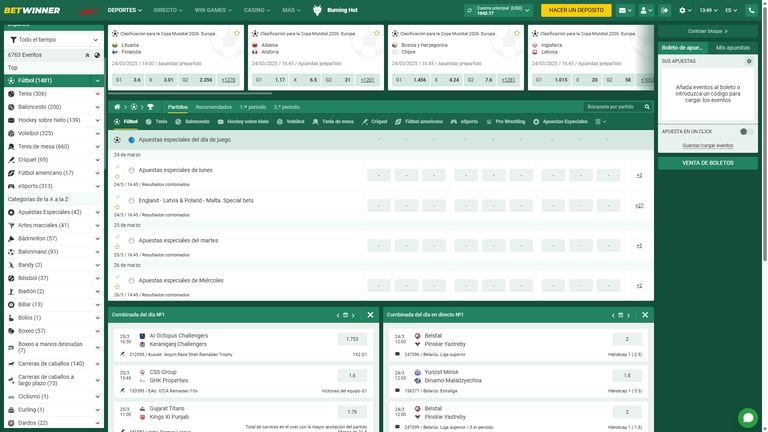This screenshot has width=768, height=432.
Task: Open the Guardar/cargar eventos link
Action: (x=708, y=146)
